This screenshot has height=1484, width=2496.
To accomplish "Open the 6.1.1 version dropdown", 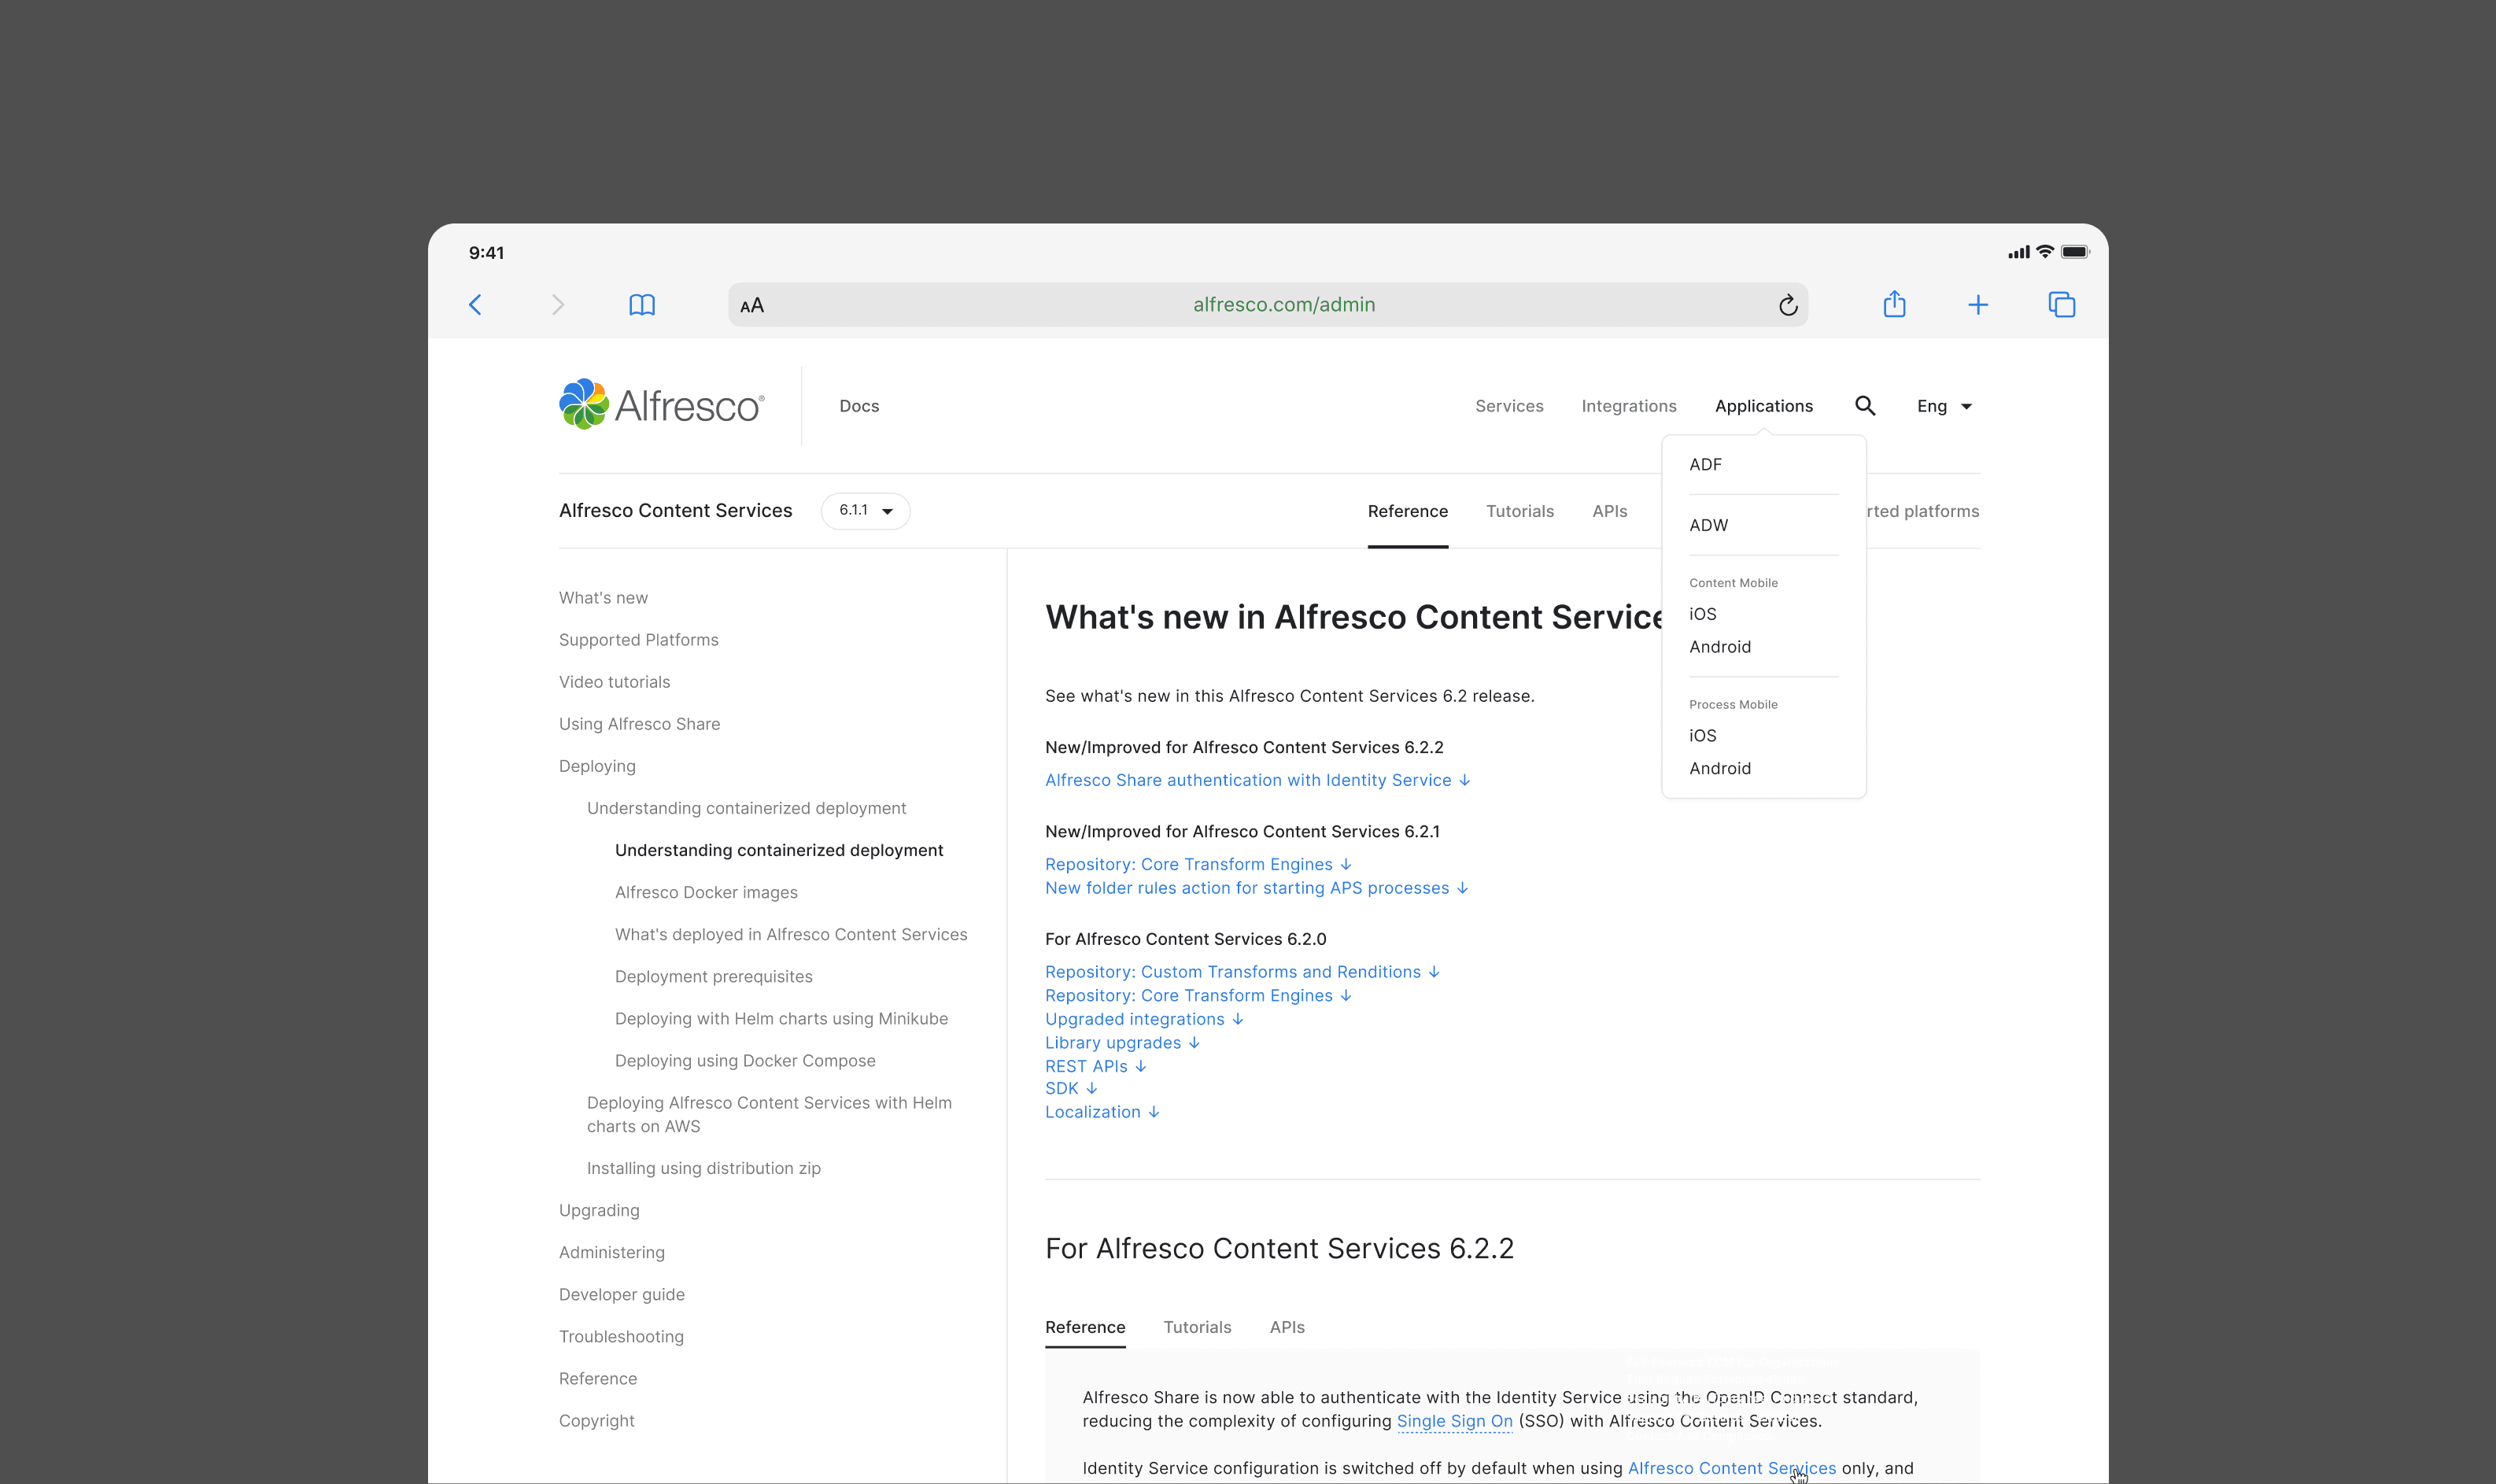I will point(865,511).
